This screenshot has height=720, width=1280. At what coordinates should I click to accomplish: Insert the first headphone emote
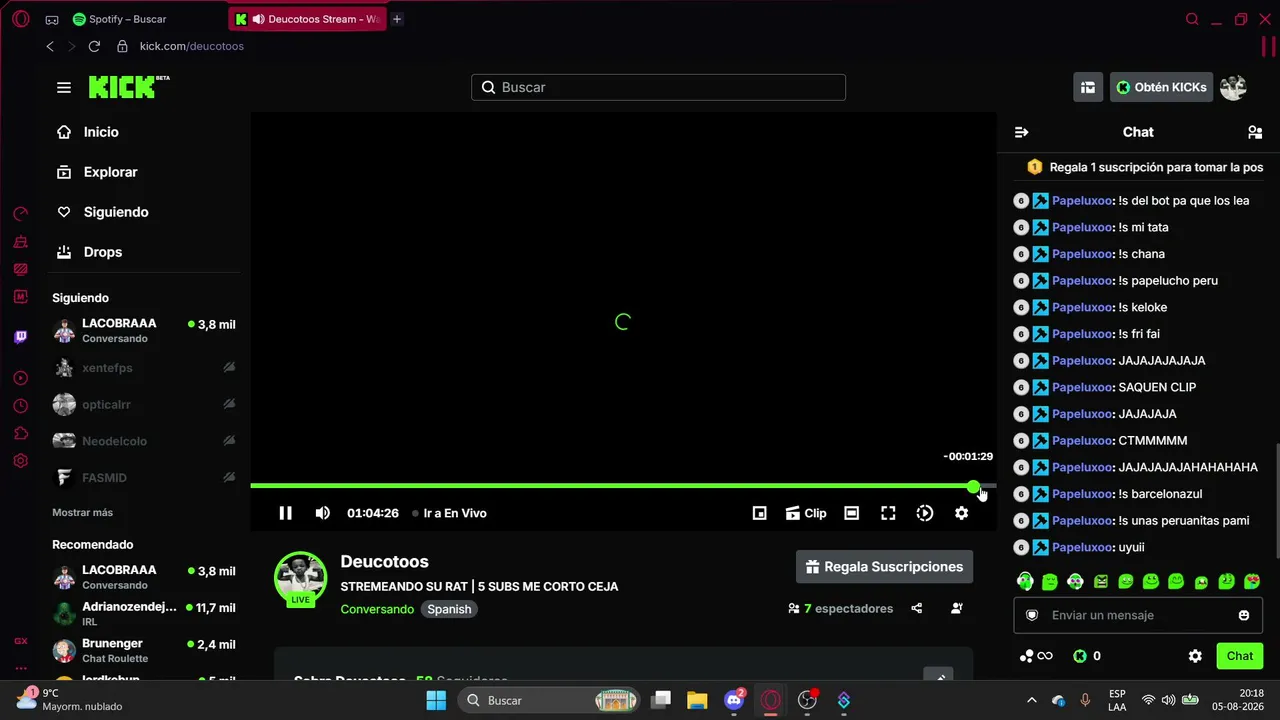pyautogui.click(x=1024, y=581)
